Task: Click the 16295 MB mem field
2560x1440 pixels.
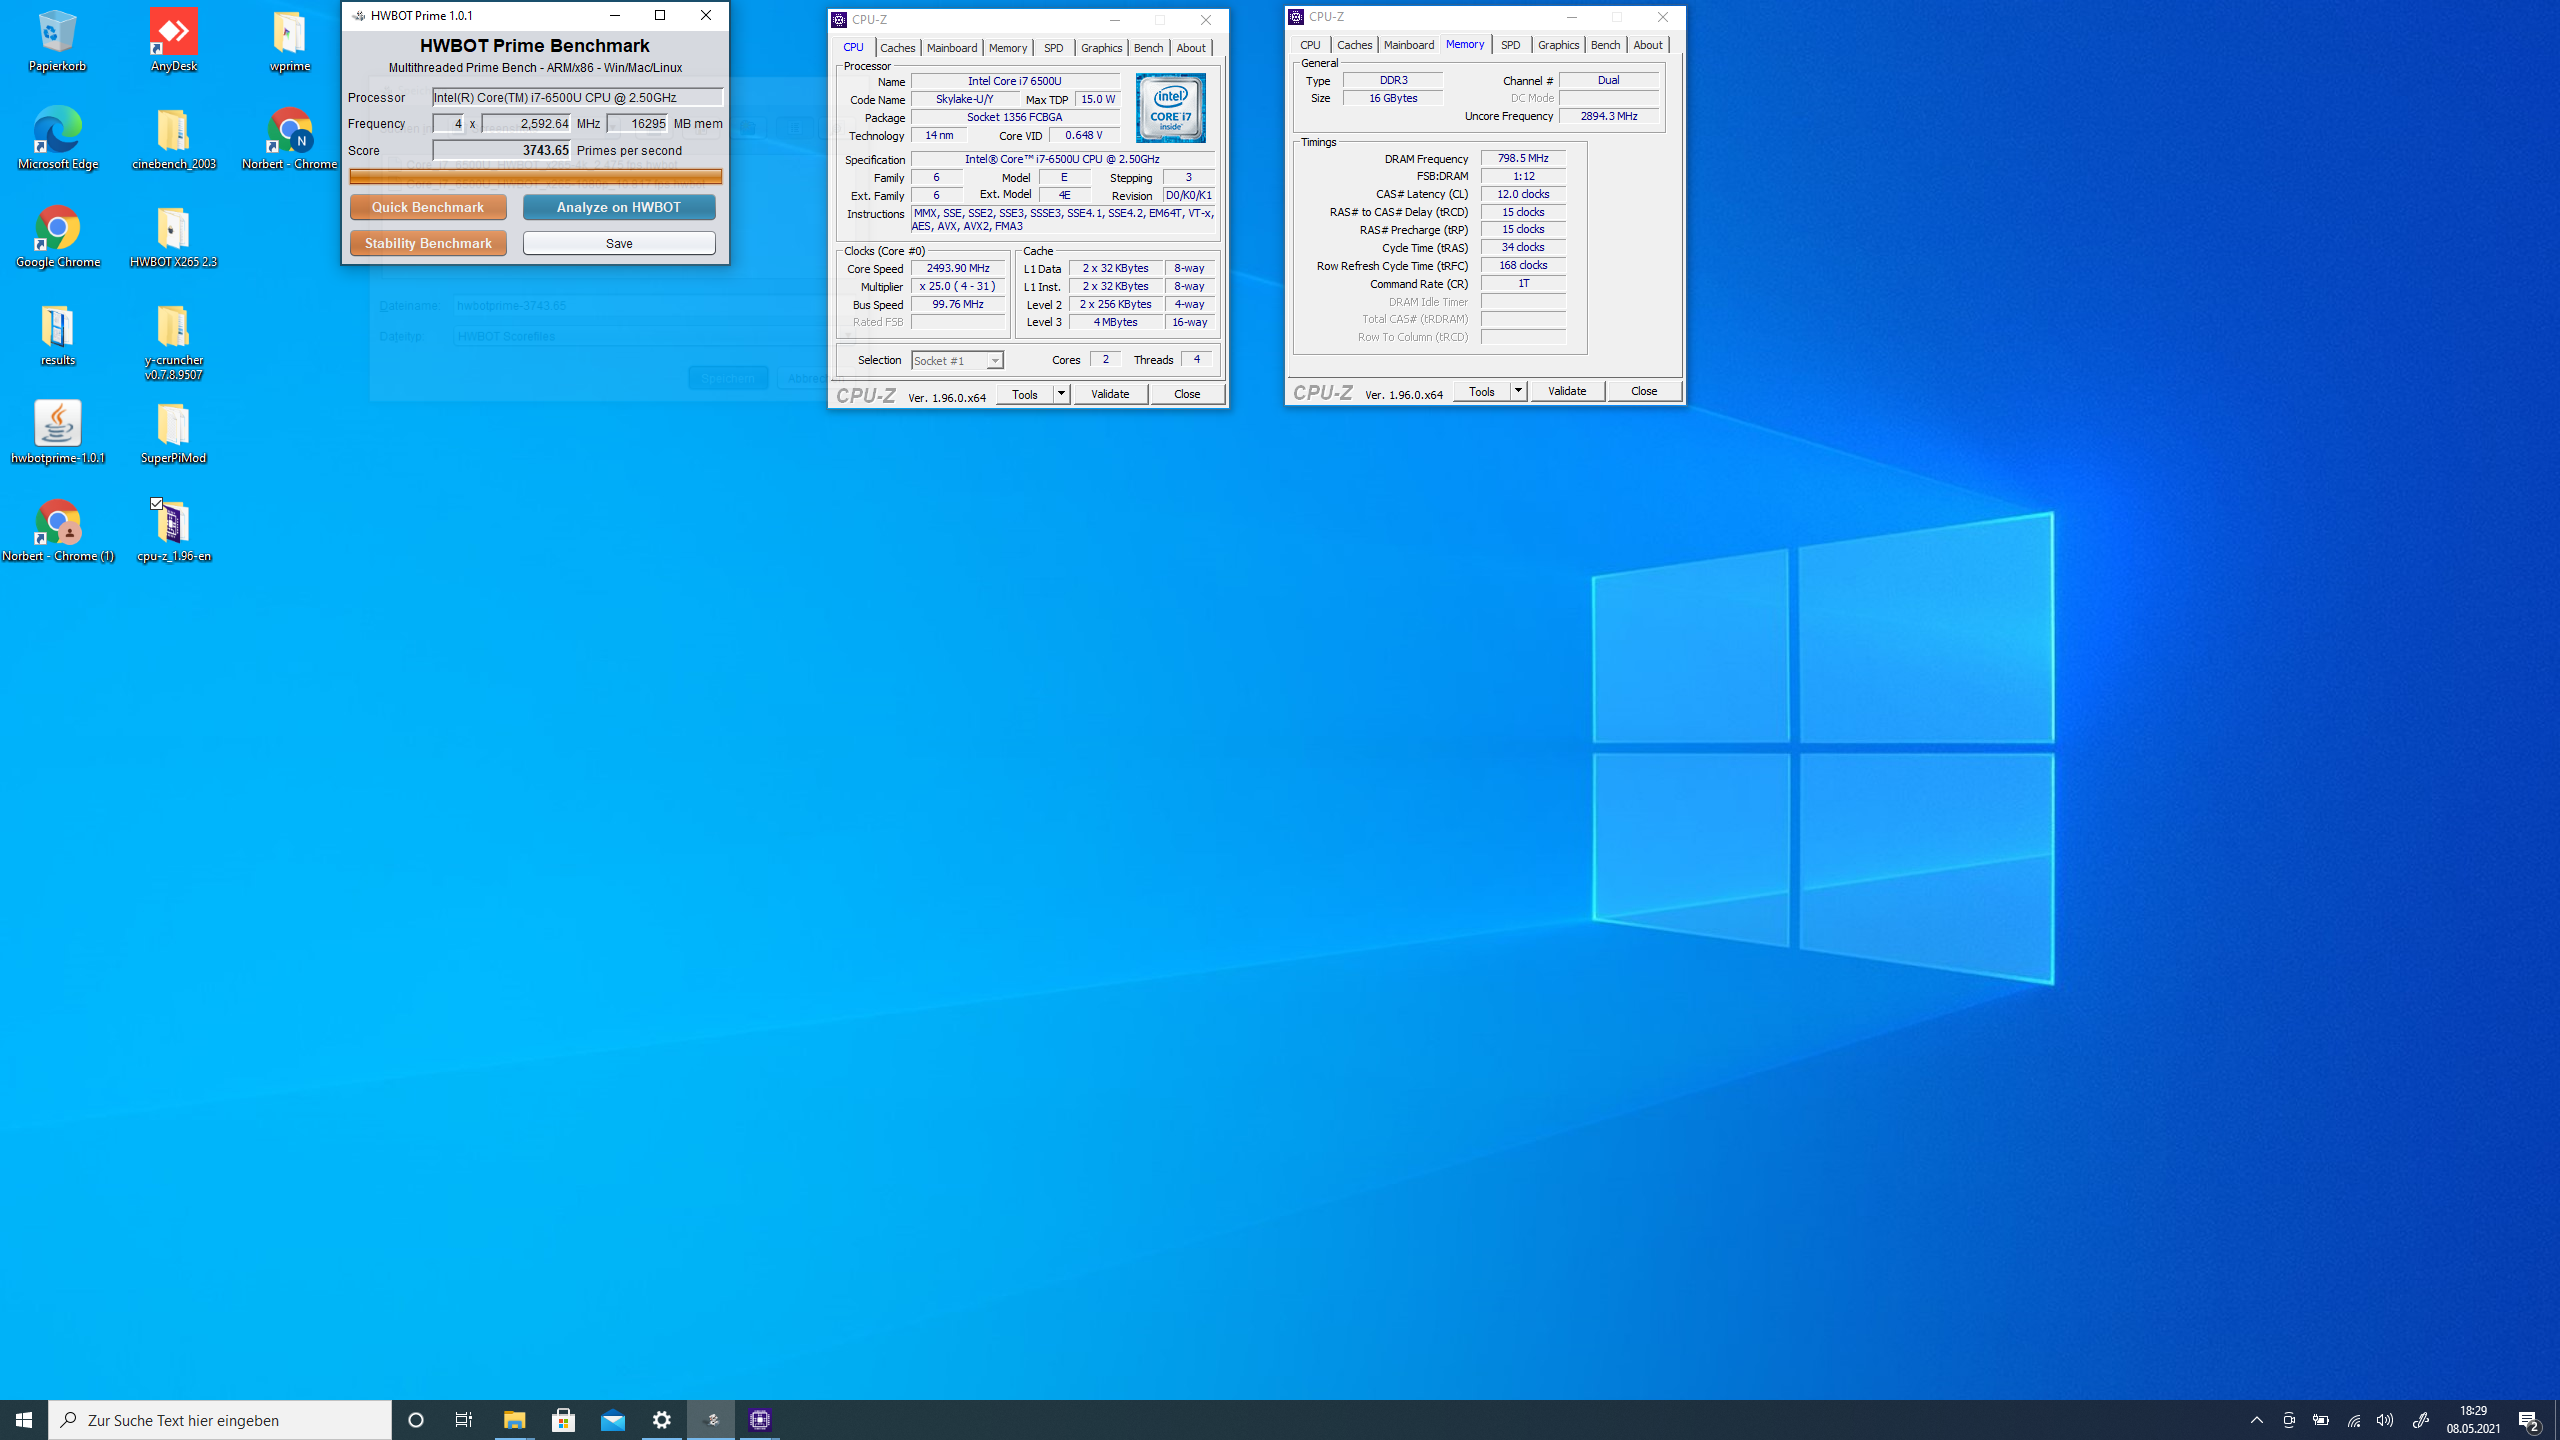Action: (637, 124)
